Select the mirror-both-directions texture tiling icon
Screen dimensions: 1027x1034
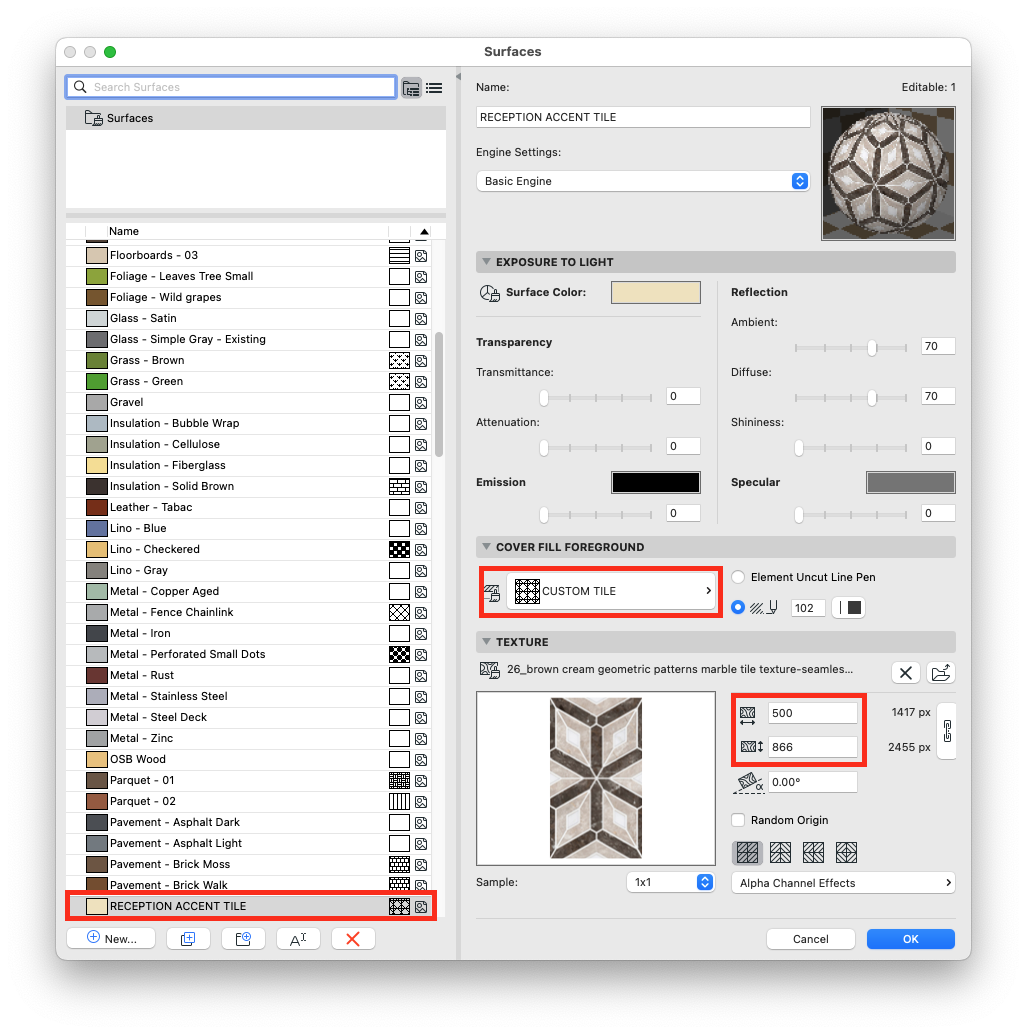(x=846, y=852)
